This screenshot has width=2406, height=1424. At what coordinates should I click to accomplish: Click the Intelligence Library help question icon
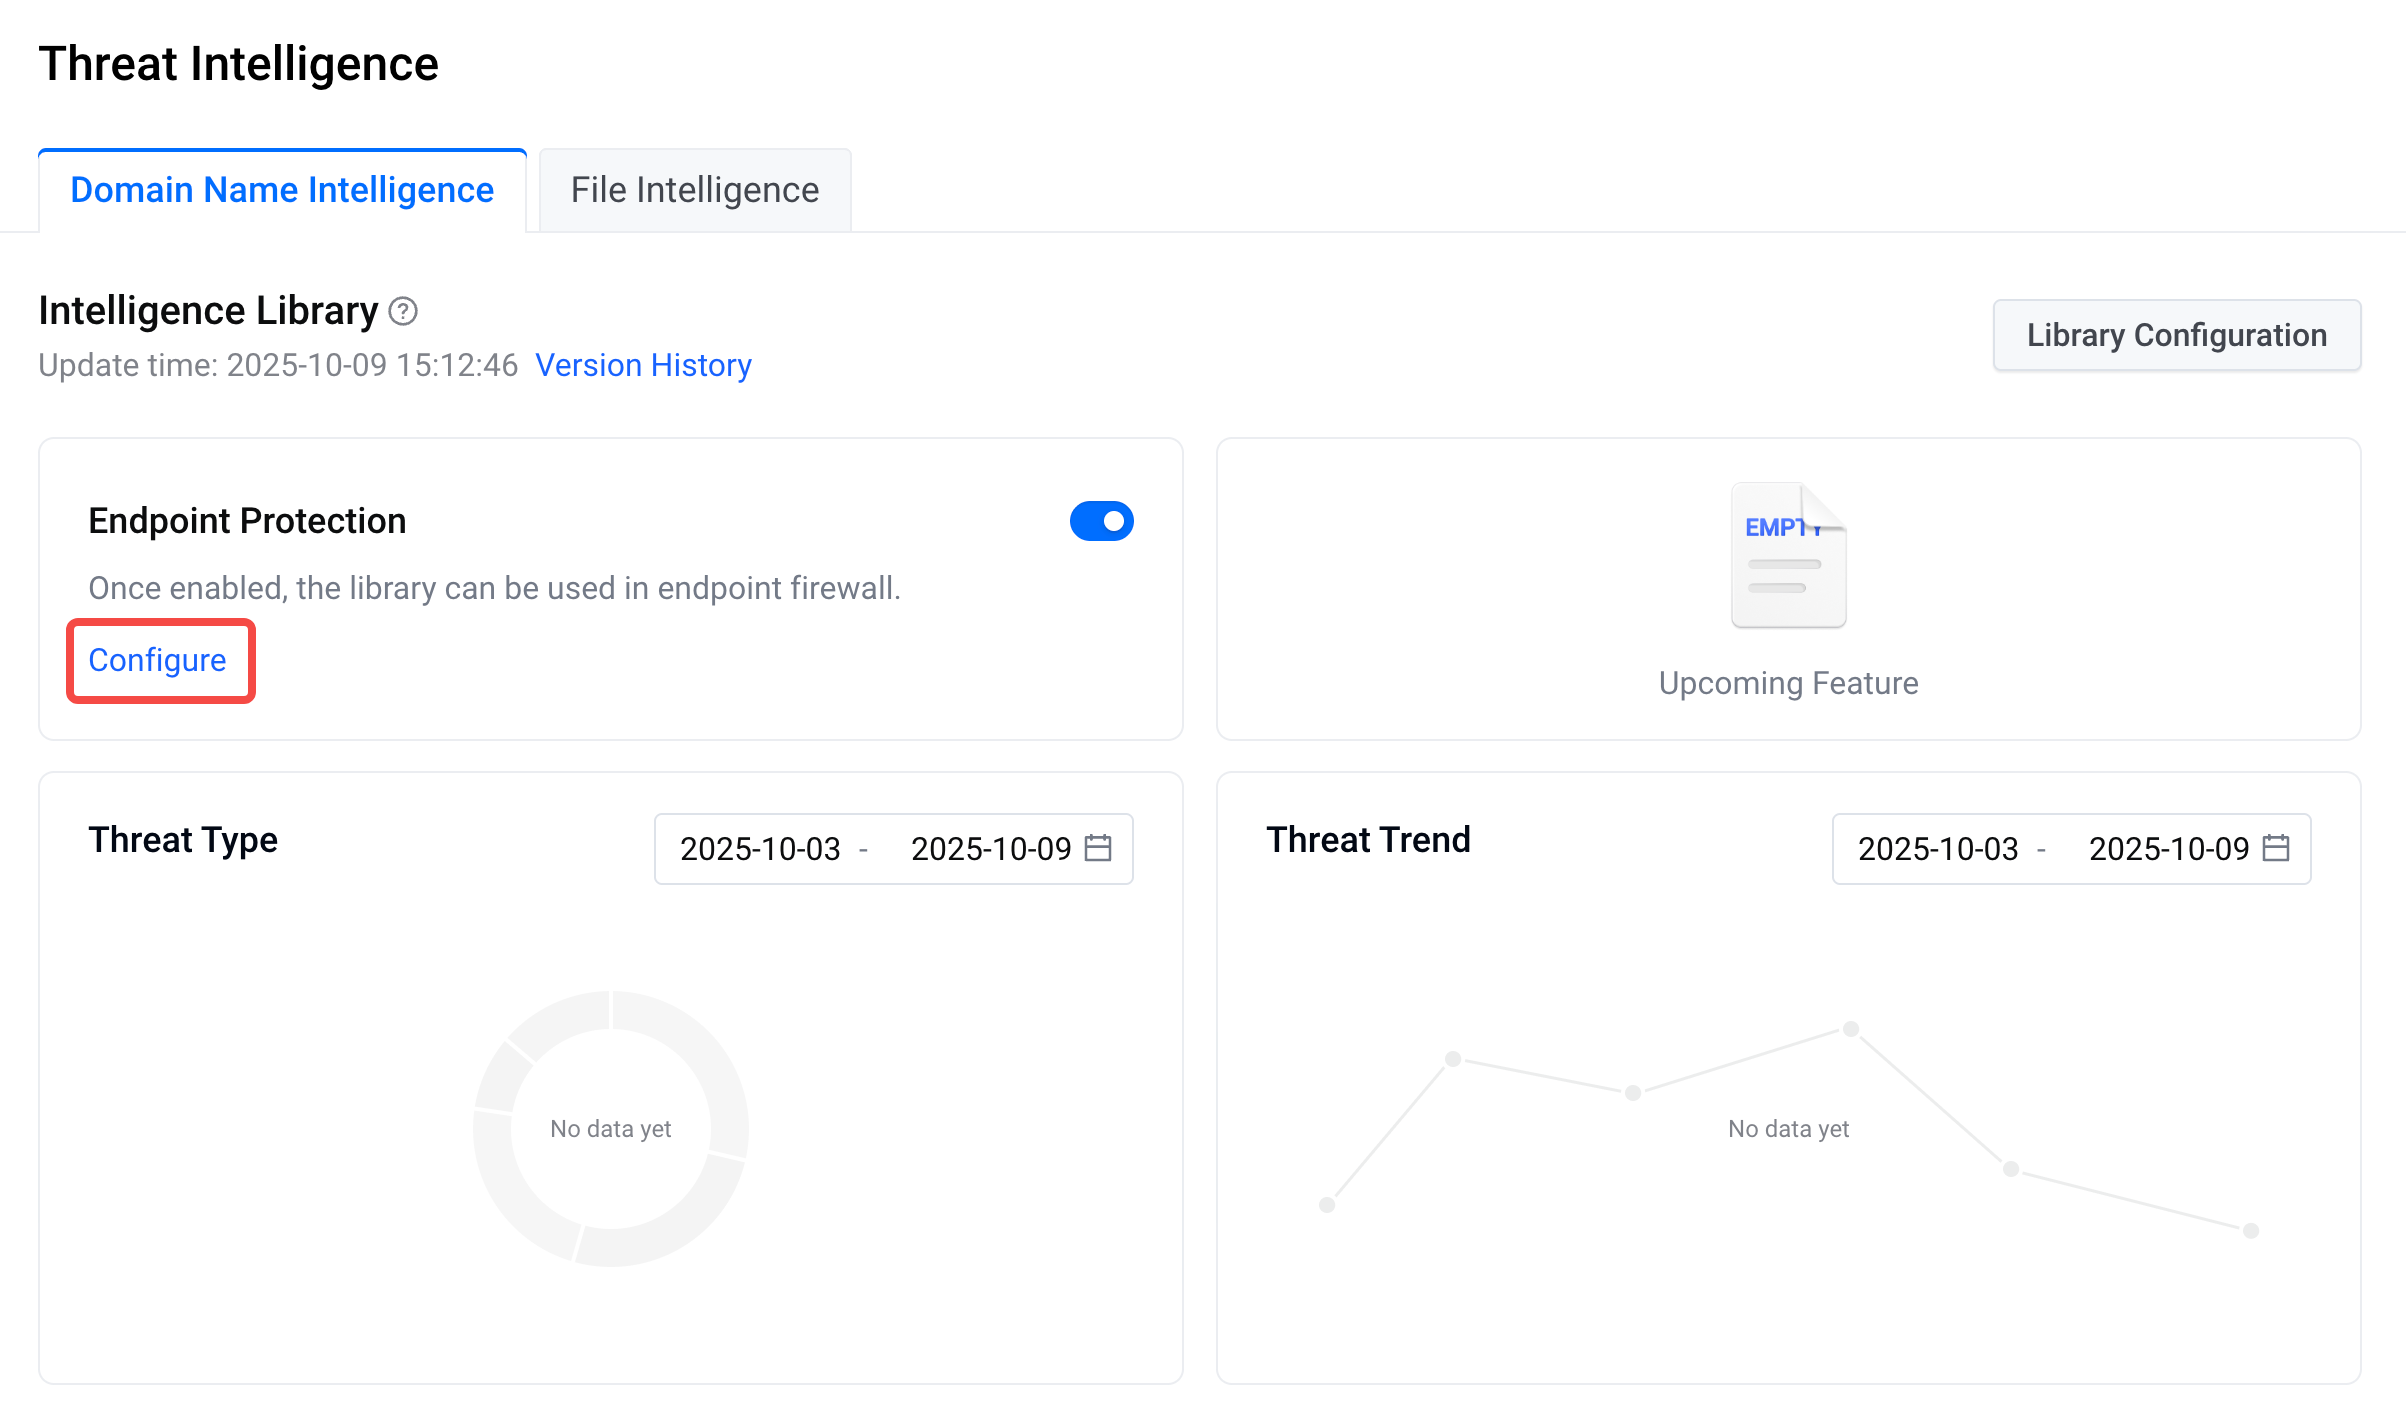tap(403, 312)
